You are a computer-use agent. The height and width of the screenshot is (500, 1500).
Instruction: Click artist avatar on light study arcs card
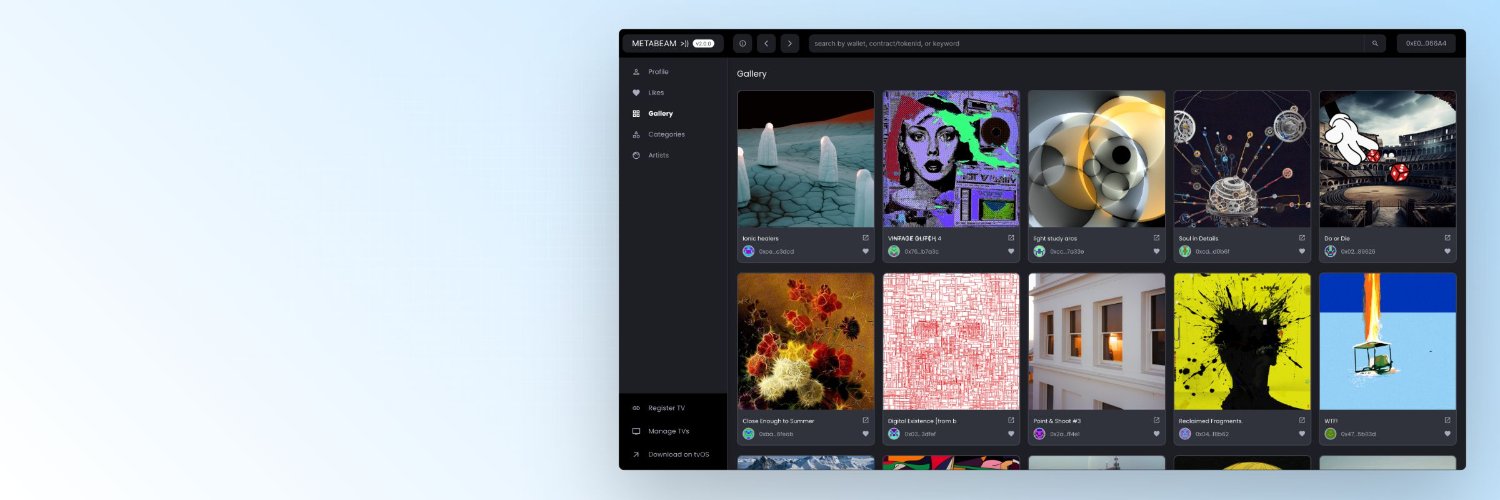pos(1039,251)
